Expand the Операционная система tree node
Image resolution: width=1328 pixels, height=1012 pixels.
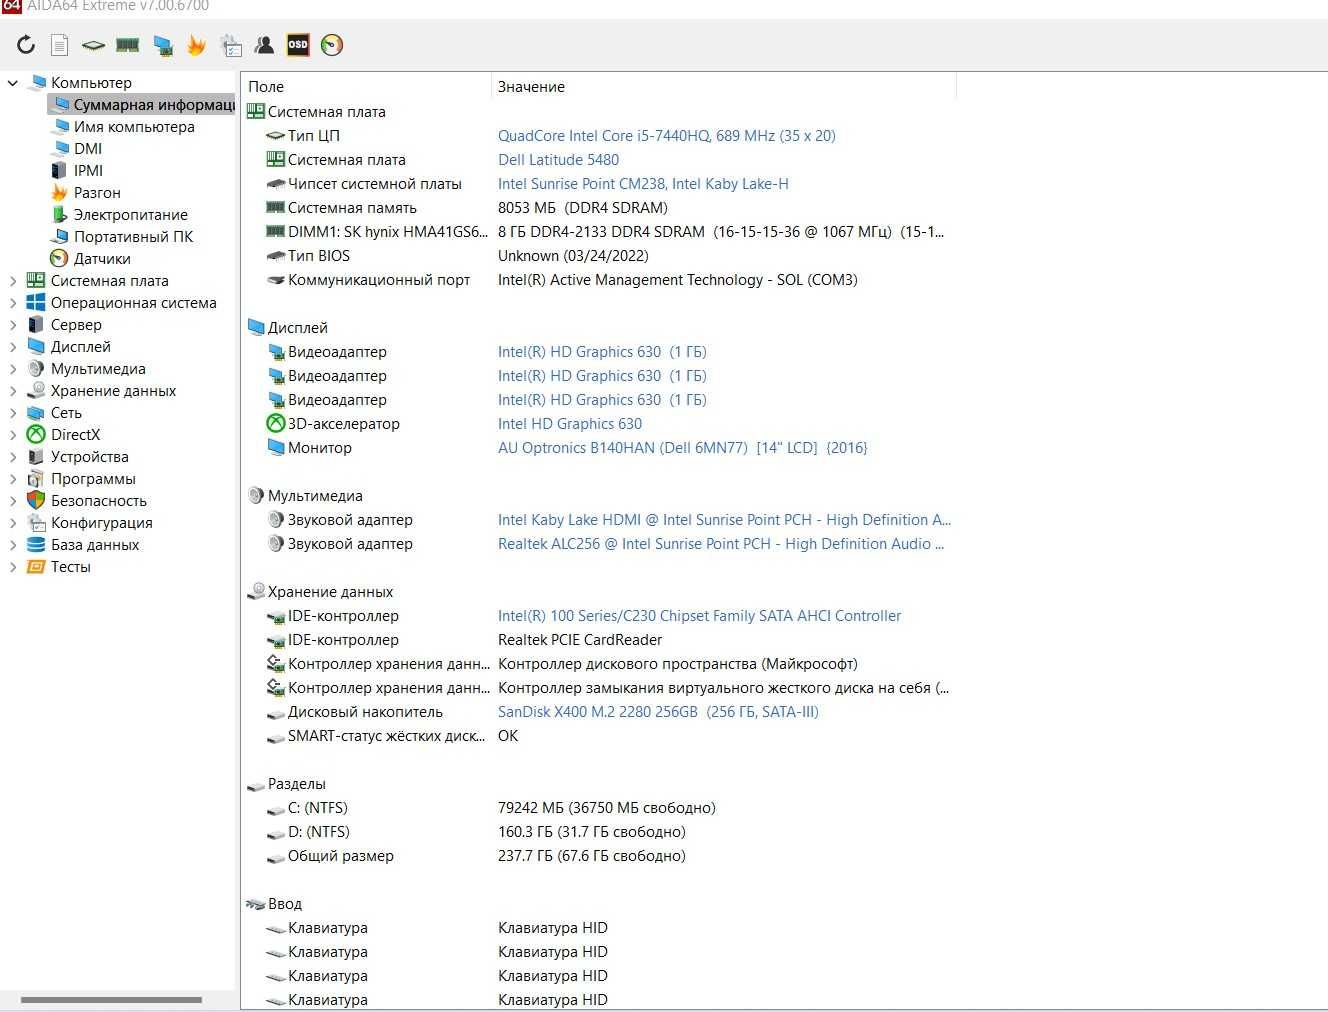click(x=13, y=303)
